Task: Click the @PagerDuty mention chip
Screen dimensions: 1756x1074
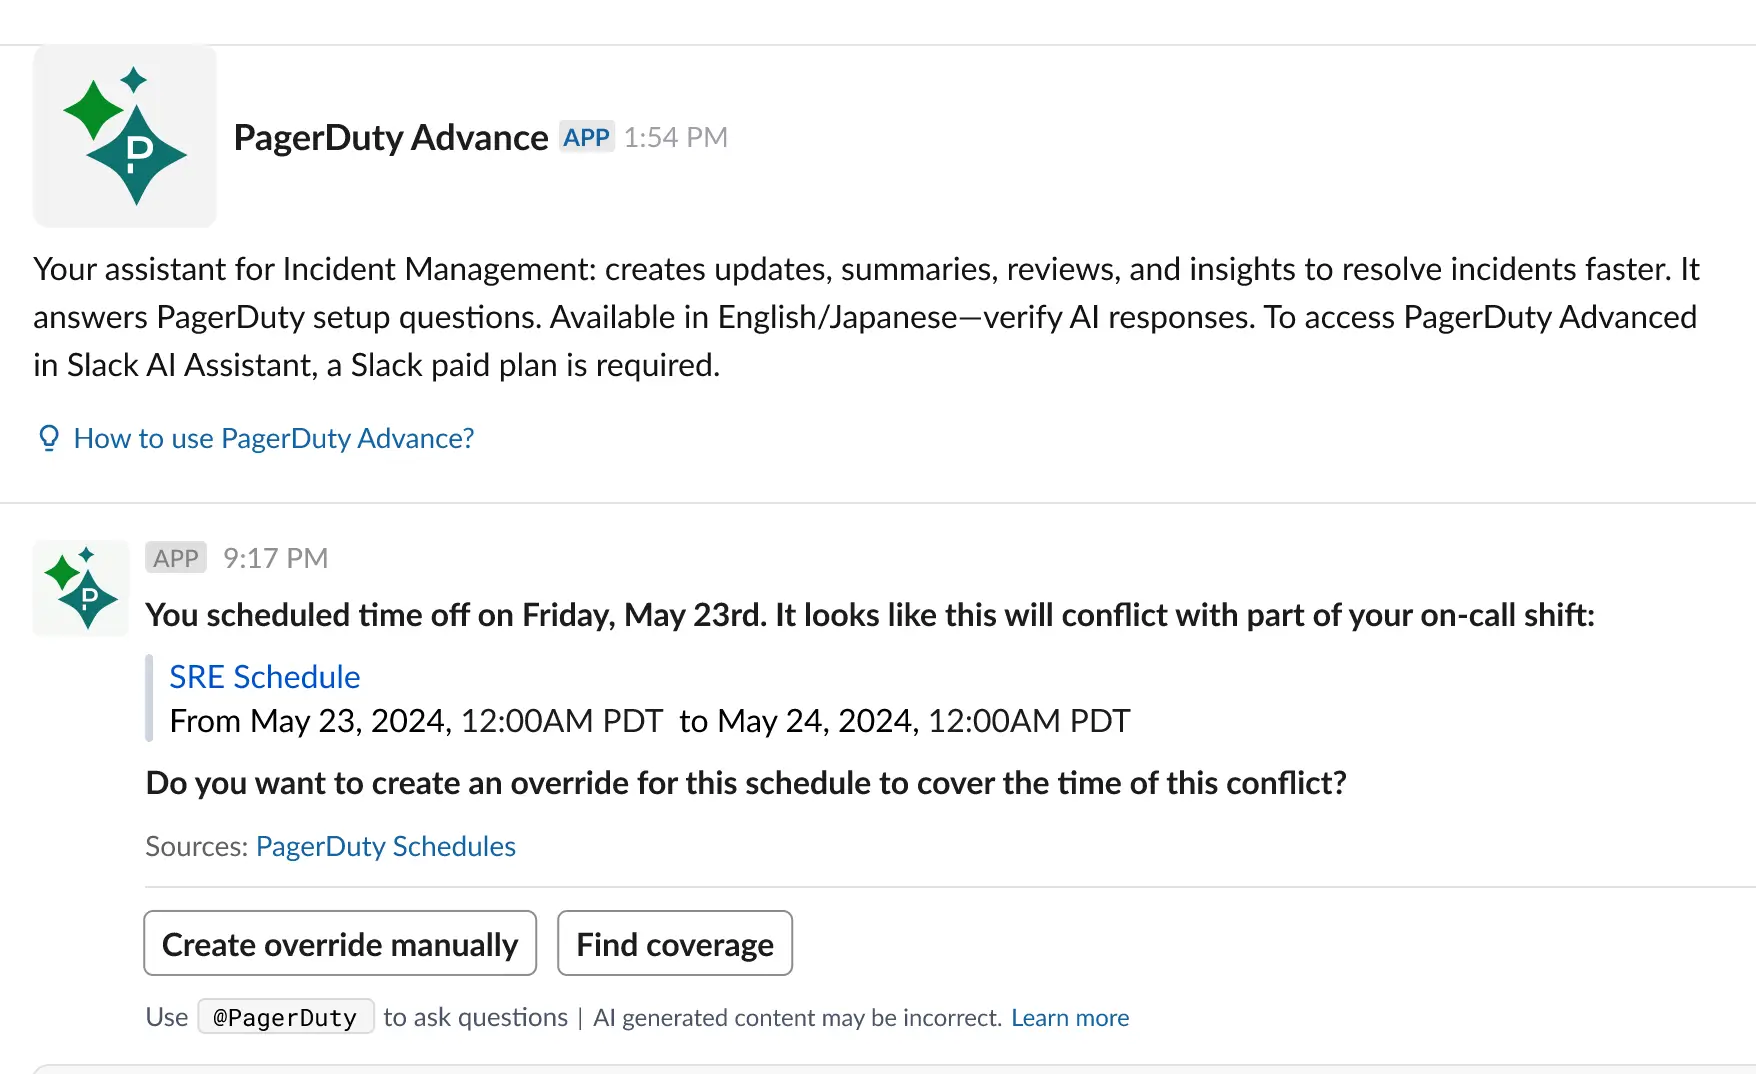Action: (x=286, y=1017)
